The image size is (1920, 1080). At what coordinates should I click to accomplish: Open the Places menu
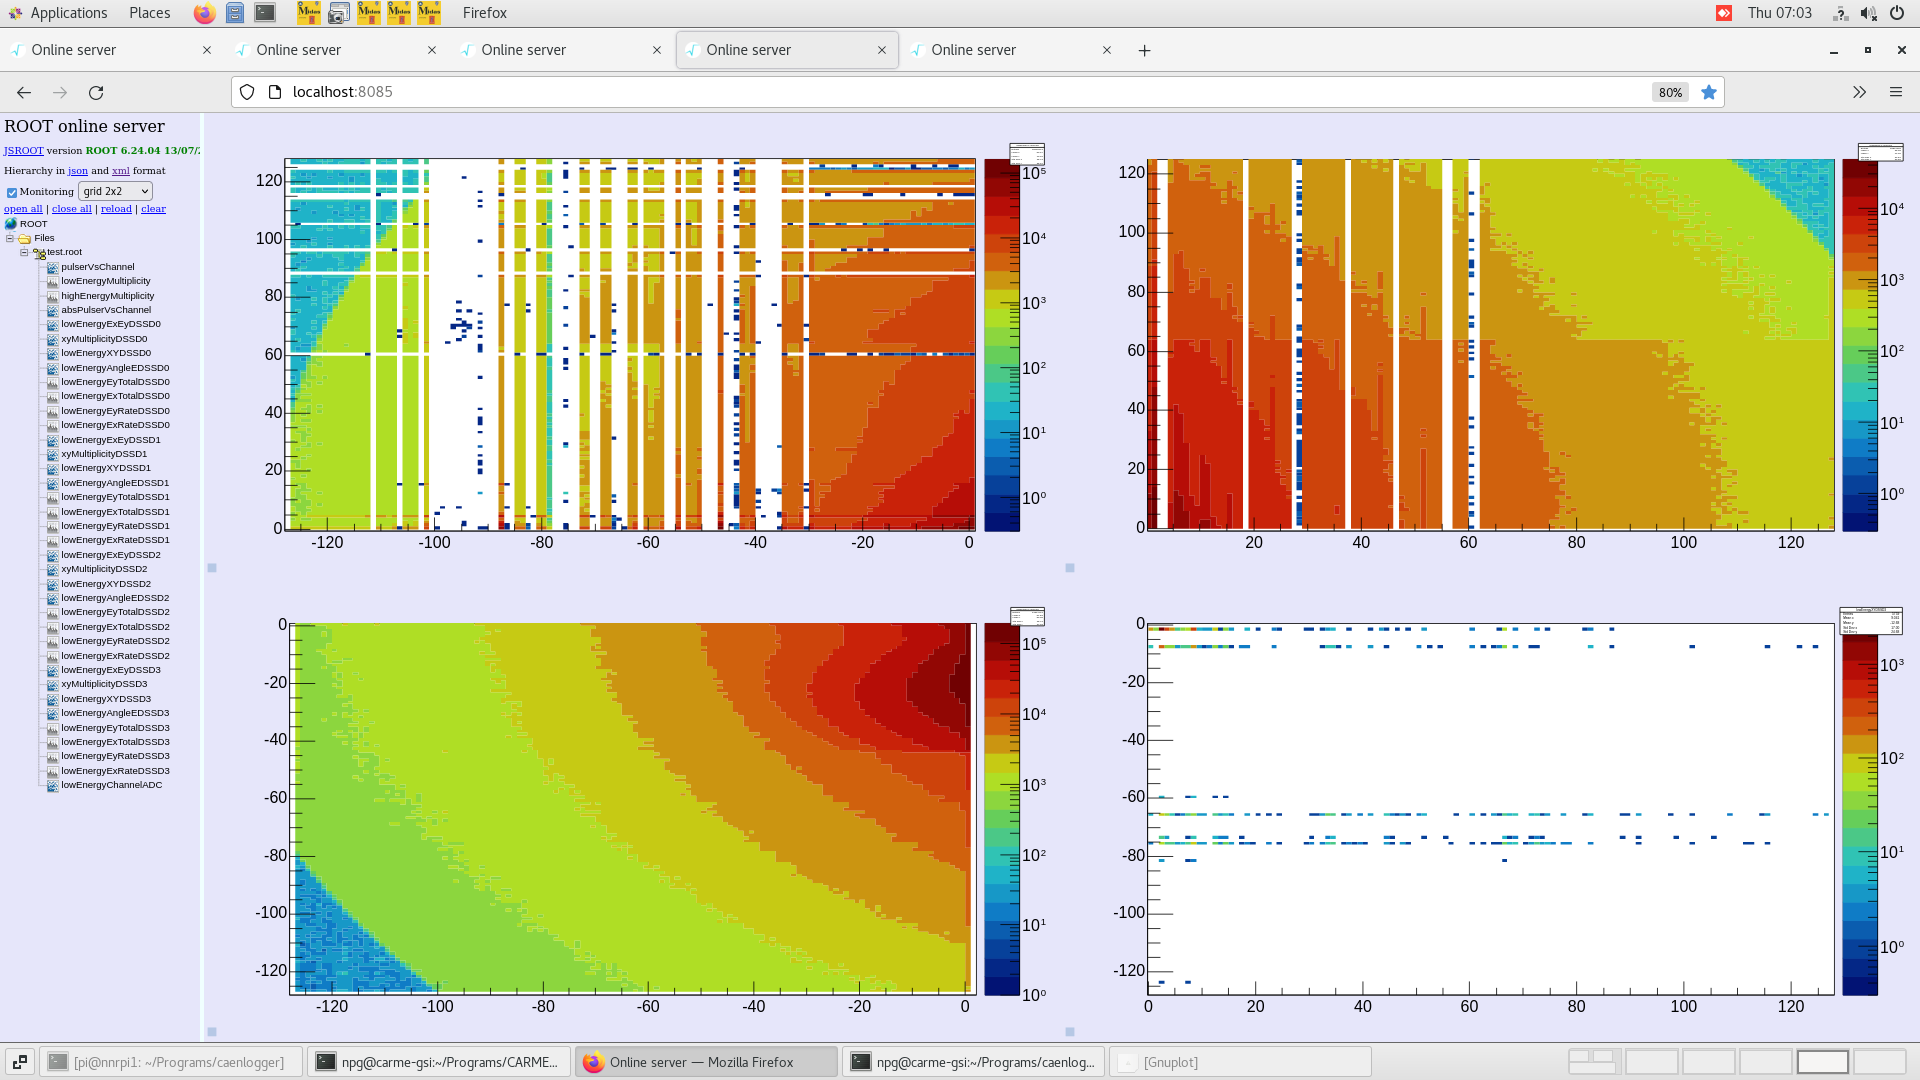pos(149,13)
